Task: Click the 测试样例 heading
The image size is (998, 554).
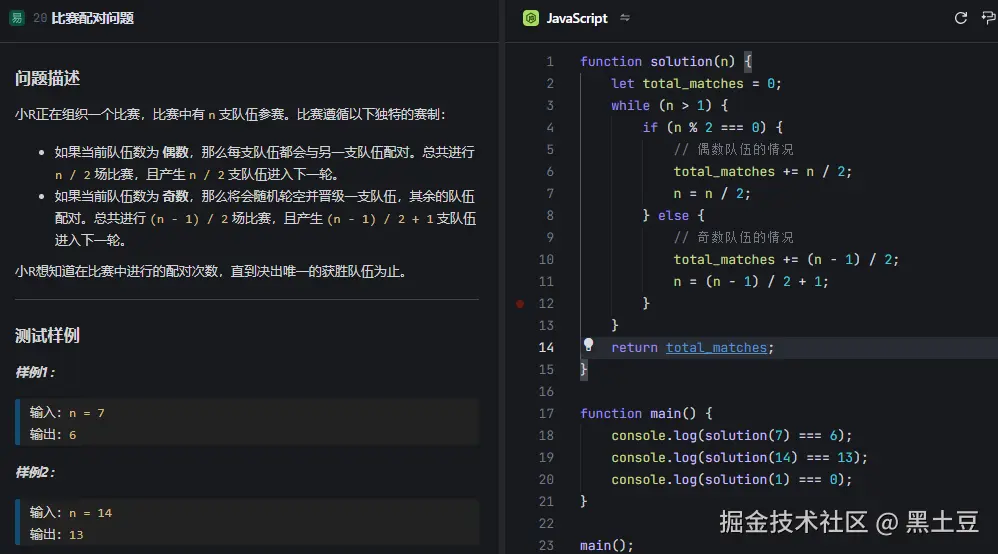Action: point(47,336)
